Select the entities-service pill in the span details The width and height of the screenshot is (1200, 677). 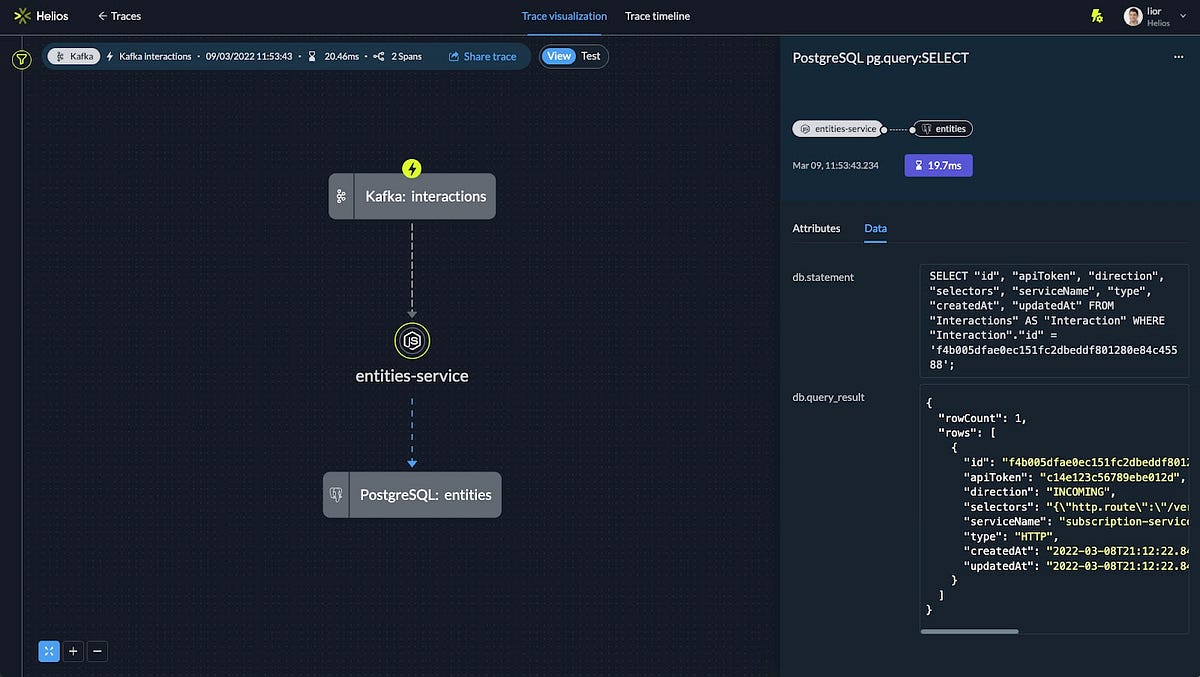pos(838,128)
